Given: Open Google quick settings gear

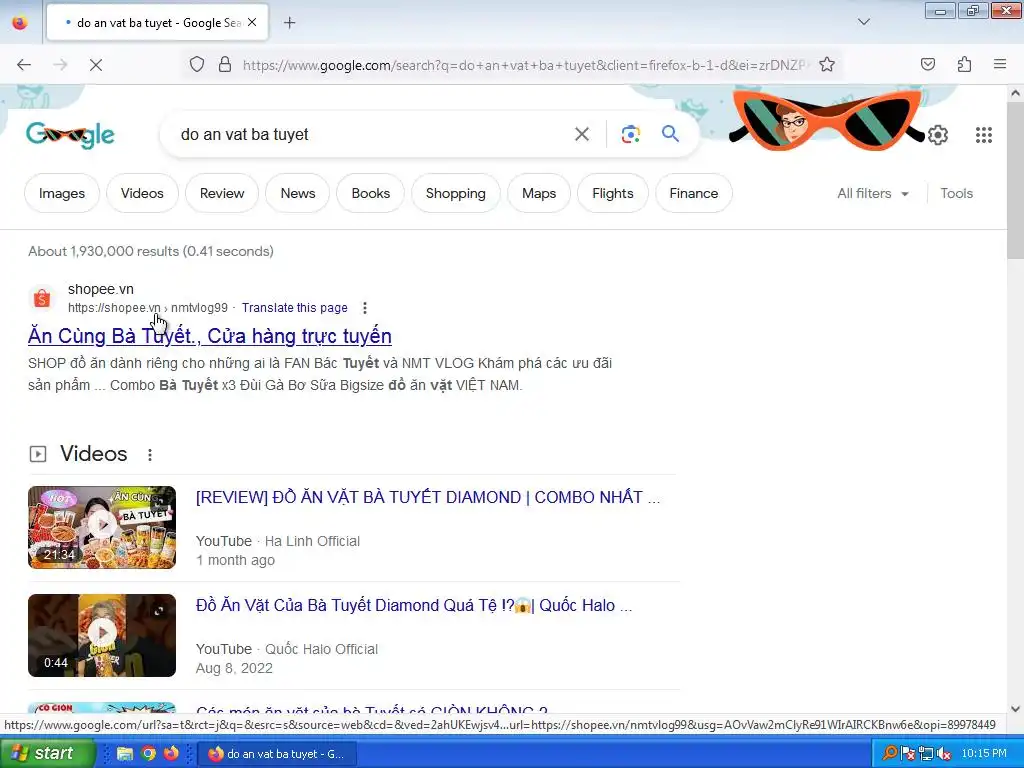Looking at the screenshot, I should click(x=938, y=135).
